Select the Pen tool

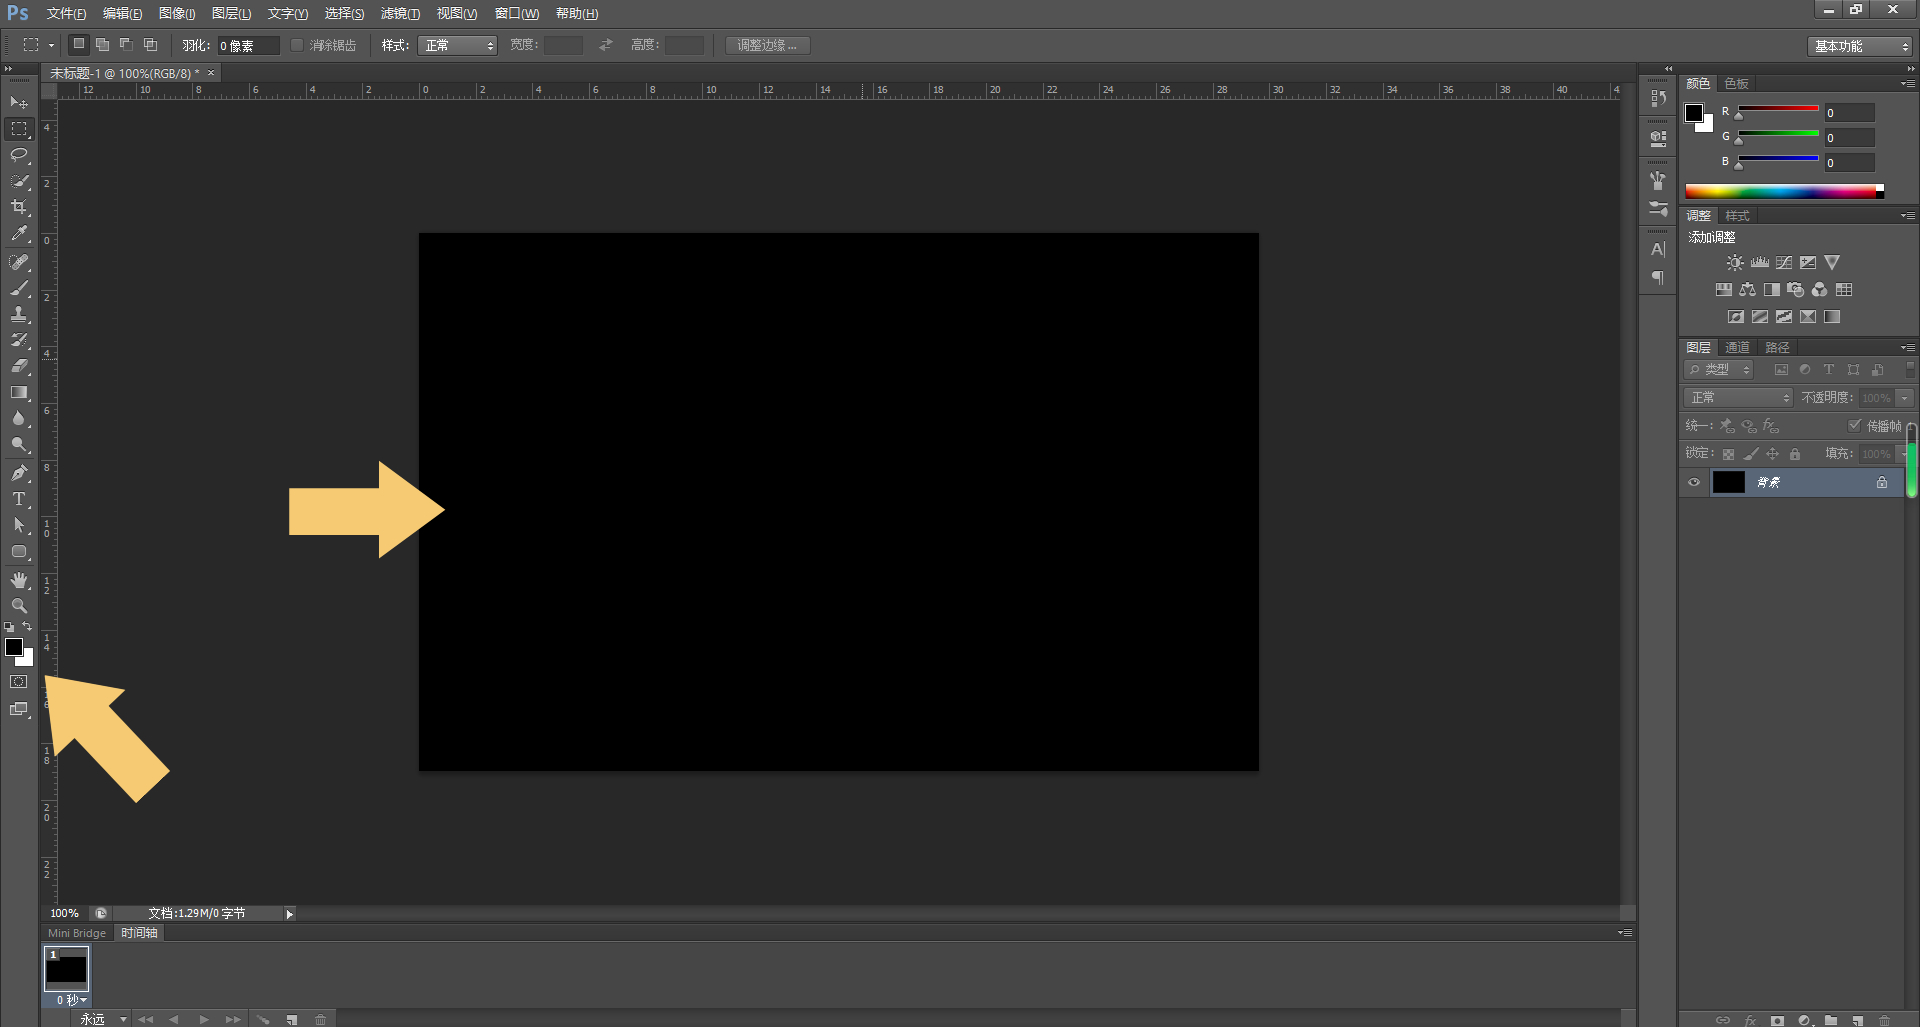tap(19, 473)
